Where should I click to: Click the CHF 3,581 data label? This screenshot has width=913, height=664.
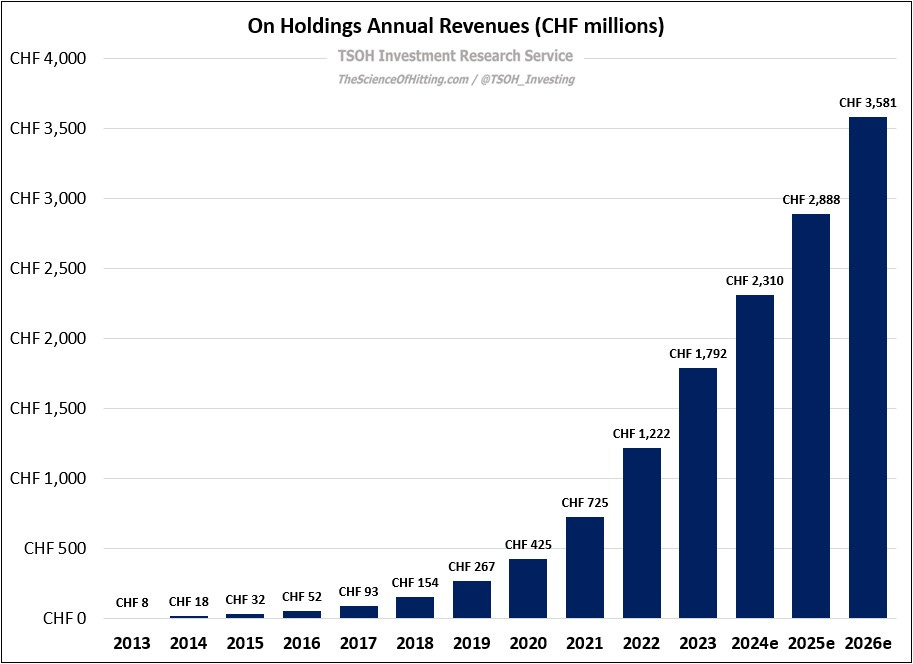pos(868,104)
